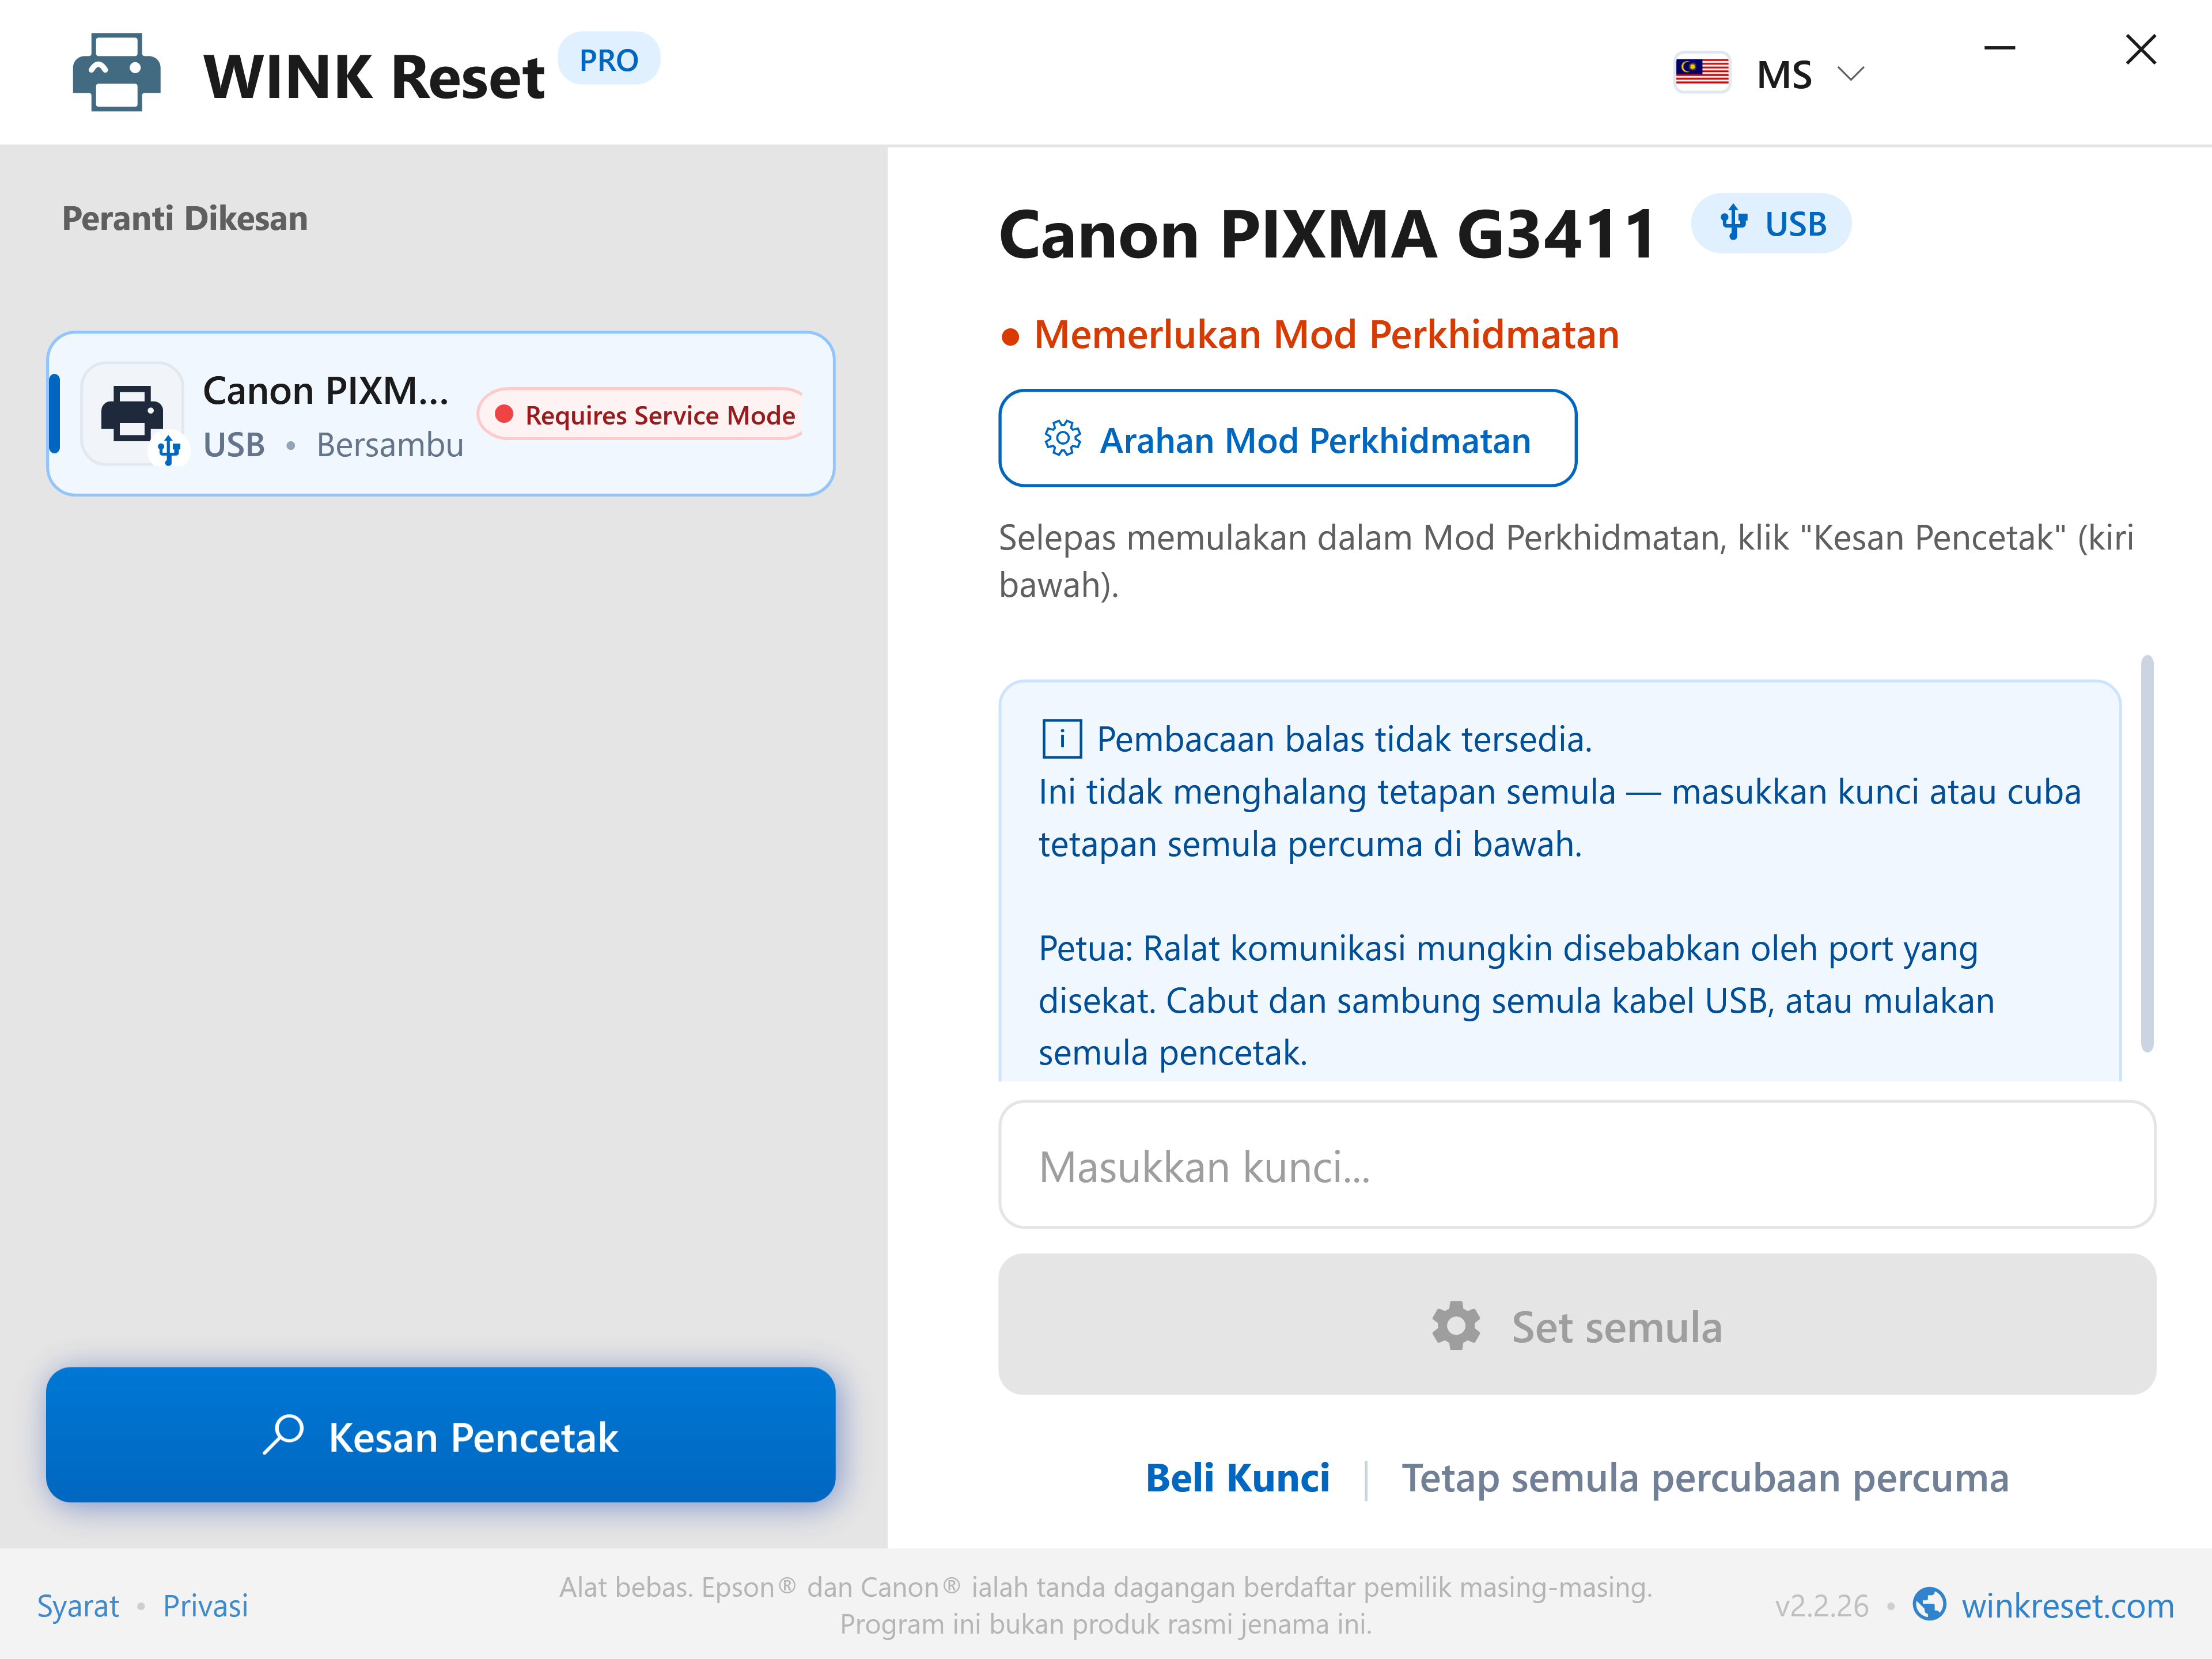Click the Canon PIXMA G3411 title
The width and height of the screenshot is (2212, 1659).
[x=1327, y=234]
